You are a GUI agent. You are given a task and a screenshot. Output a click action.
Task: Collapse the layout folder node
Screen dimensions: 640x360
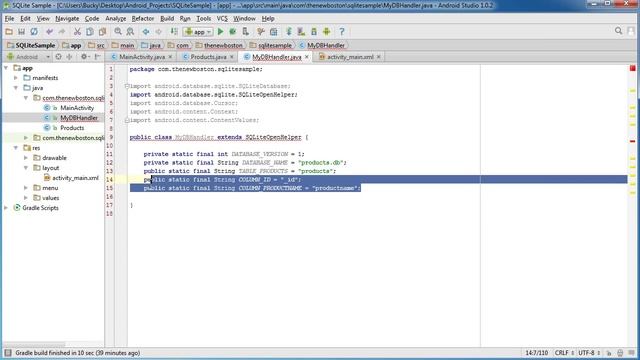pos(26,168)
